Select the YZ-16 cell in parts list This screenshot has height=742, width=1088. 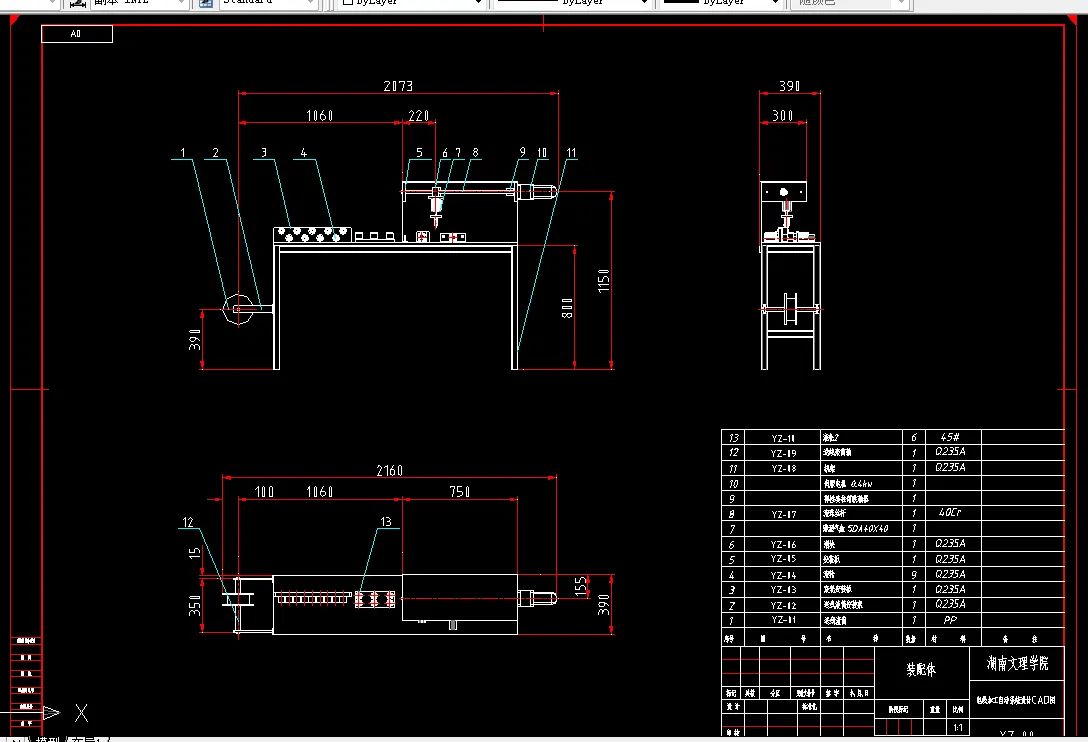coord(783,545)
